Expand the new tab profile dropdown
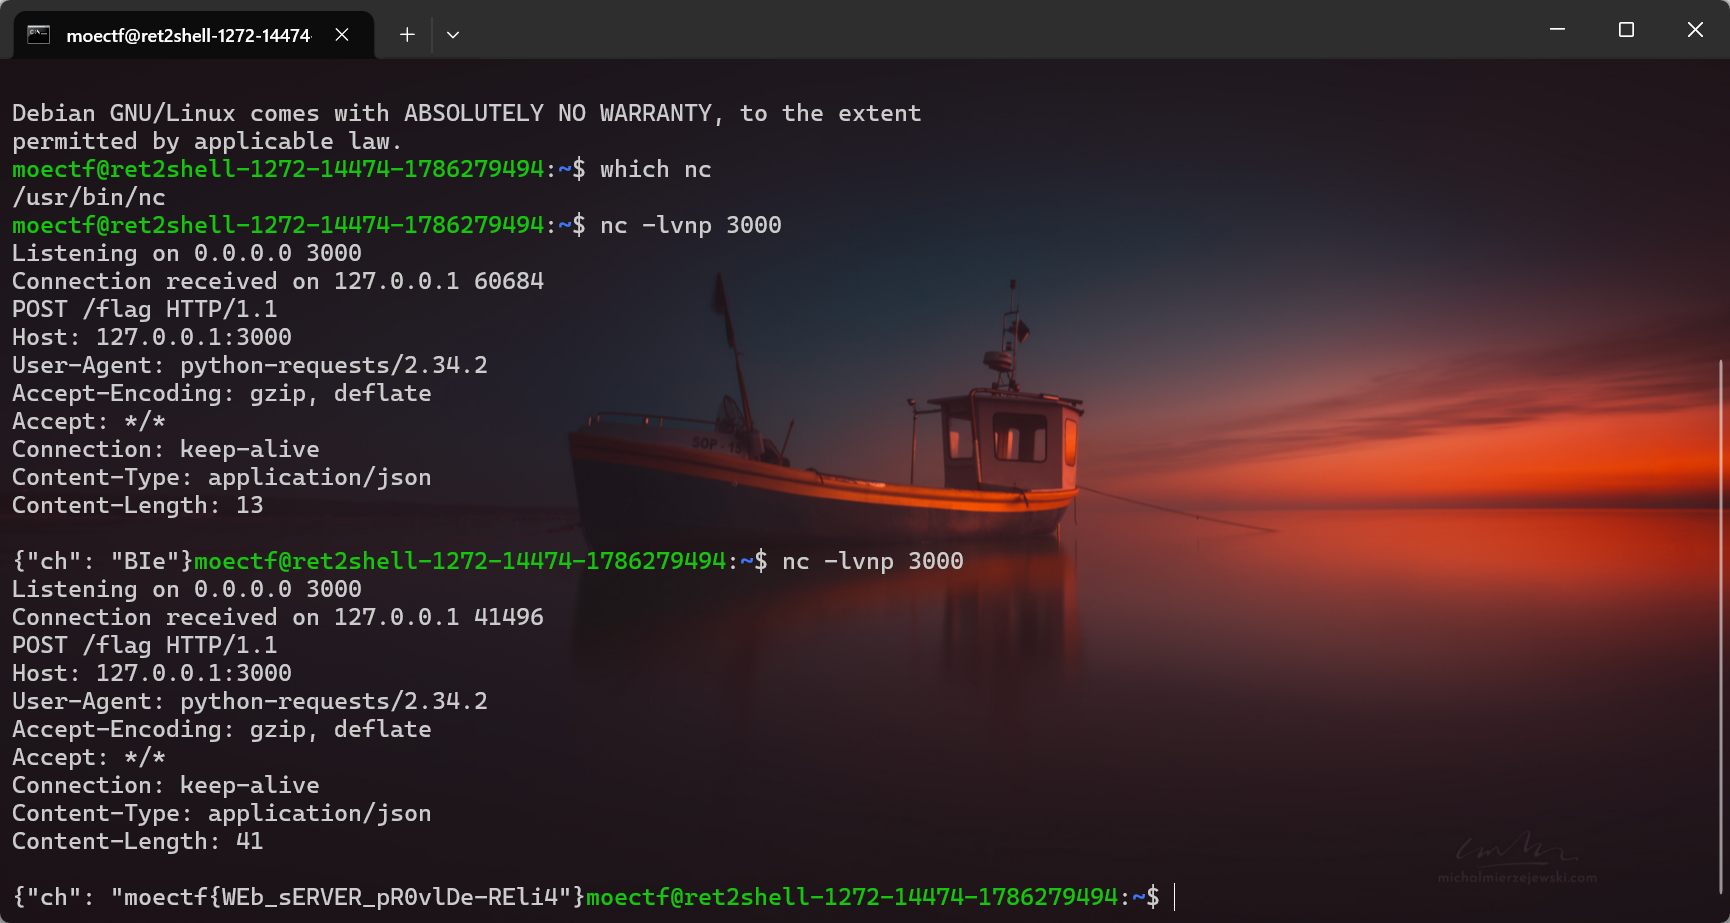 coord(453,35)
